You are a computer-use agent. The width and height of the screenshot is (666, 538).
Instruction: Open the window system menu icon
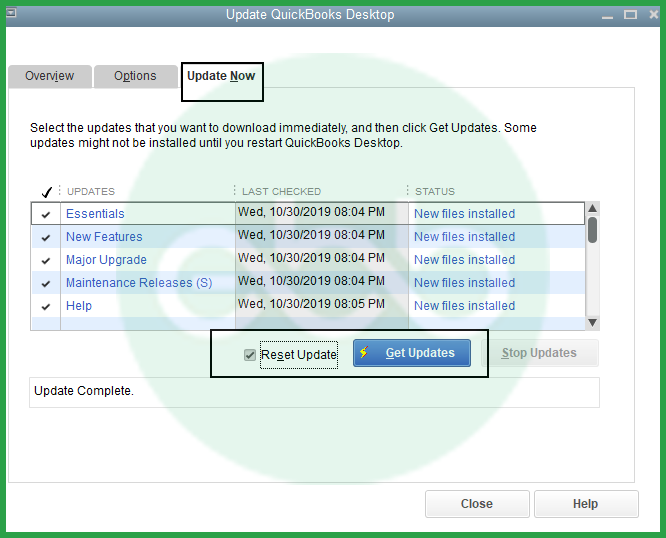pyautogui.click(x=11, y=13)
